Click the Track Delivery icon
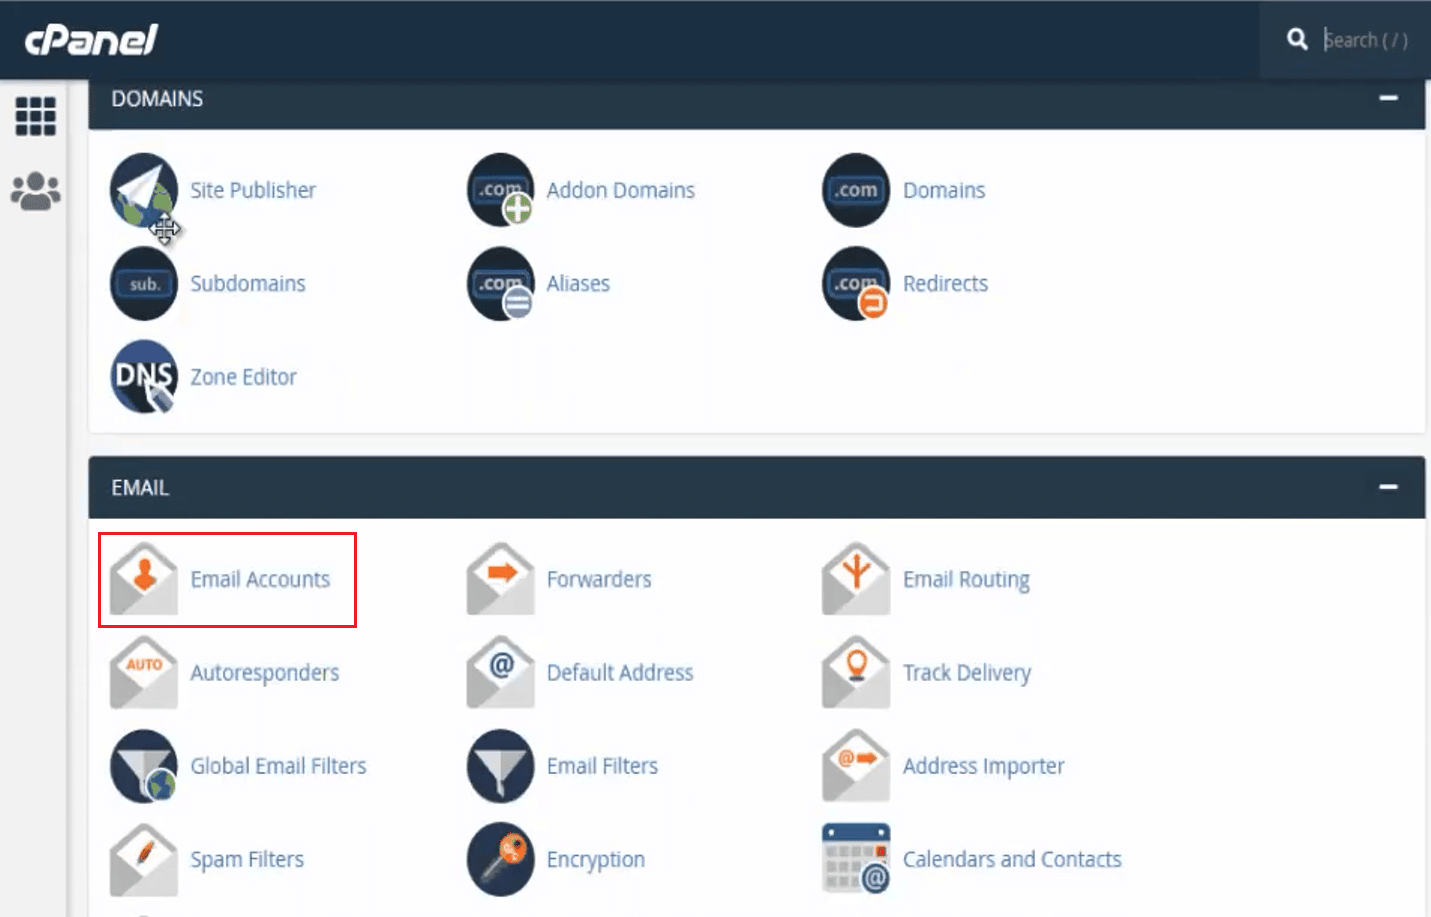The width and height of the screenshot is (1431, 917). 856,672
